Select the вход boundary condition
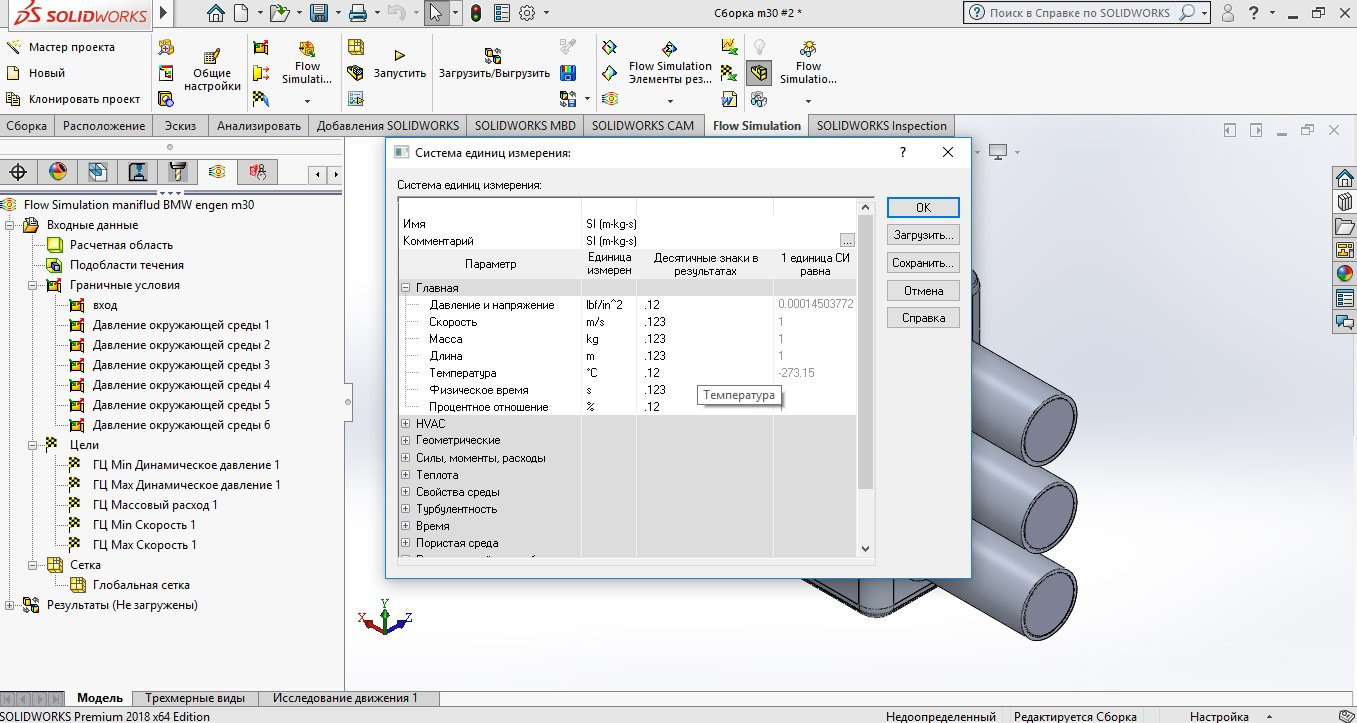 point(105,305)
